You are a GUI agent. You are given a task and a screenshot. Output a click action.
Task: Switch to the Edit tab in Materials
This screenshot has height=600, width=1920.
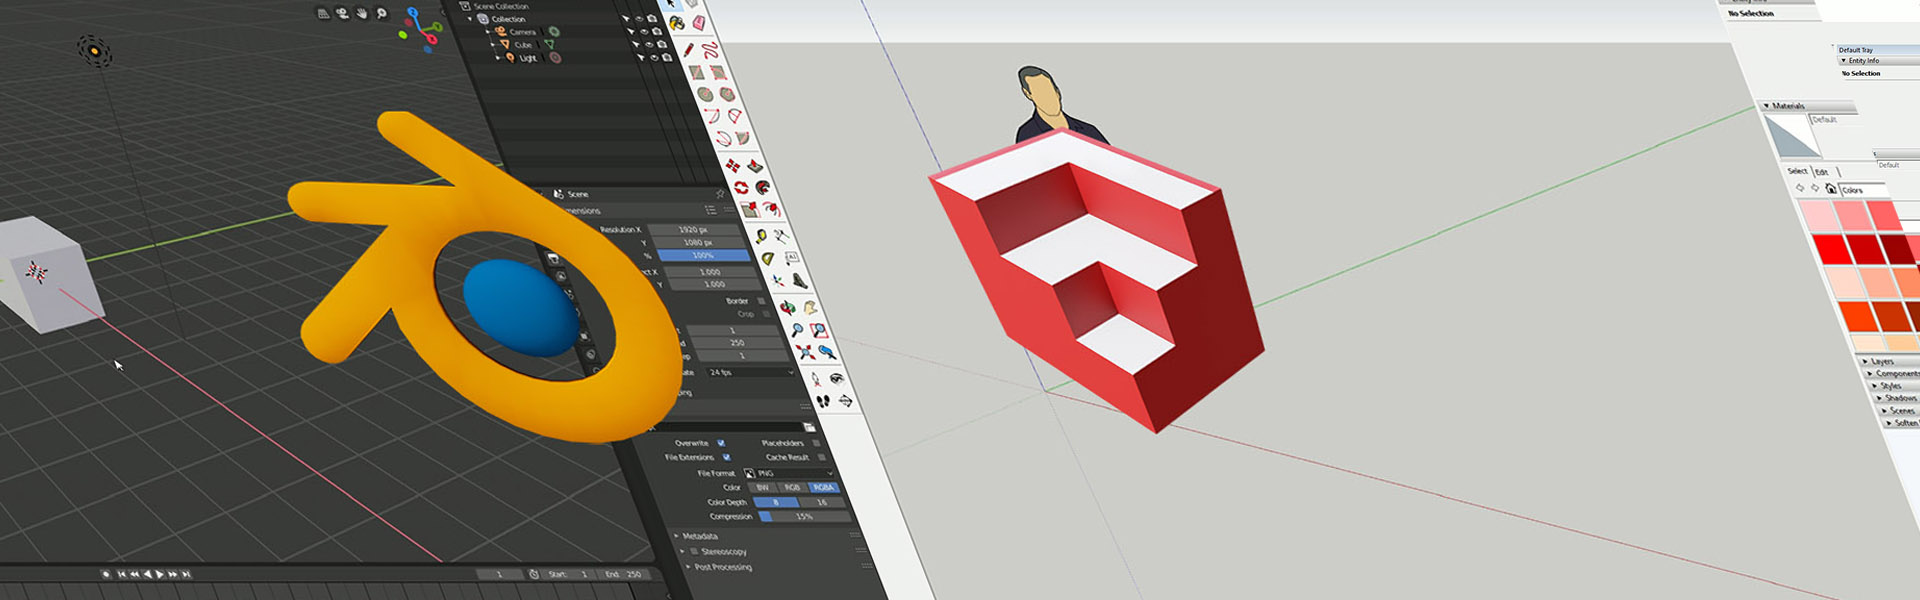pos(1822,172)
